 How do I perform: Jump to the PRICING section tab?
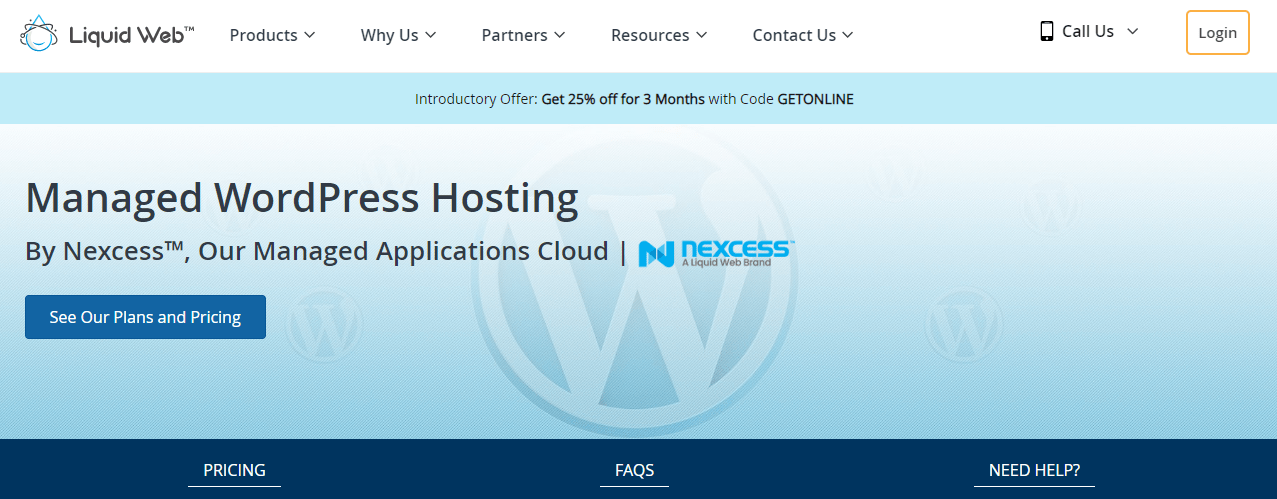point(234,470)
